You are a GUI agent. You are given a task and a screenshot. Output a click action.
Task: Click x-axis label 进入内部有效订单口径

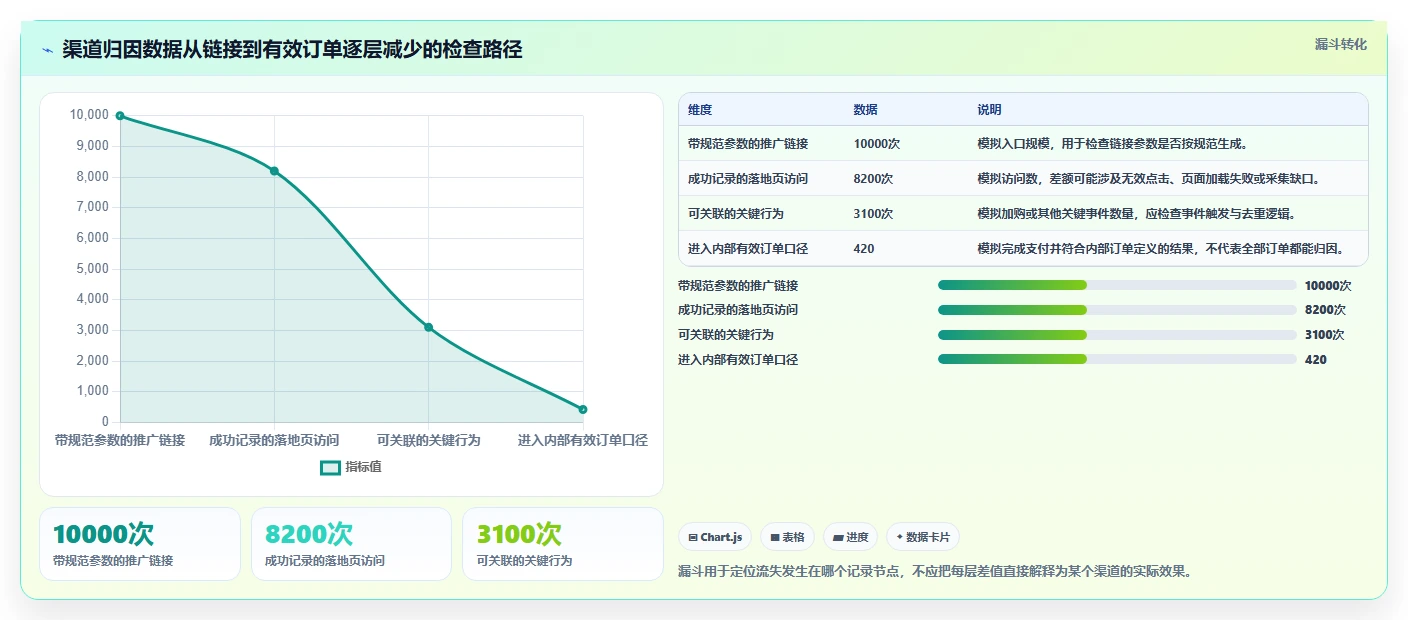coord(583,440)
